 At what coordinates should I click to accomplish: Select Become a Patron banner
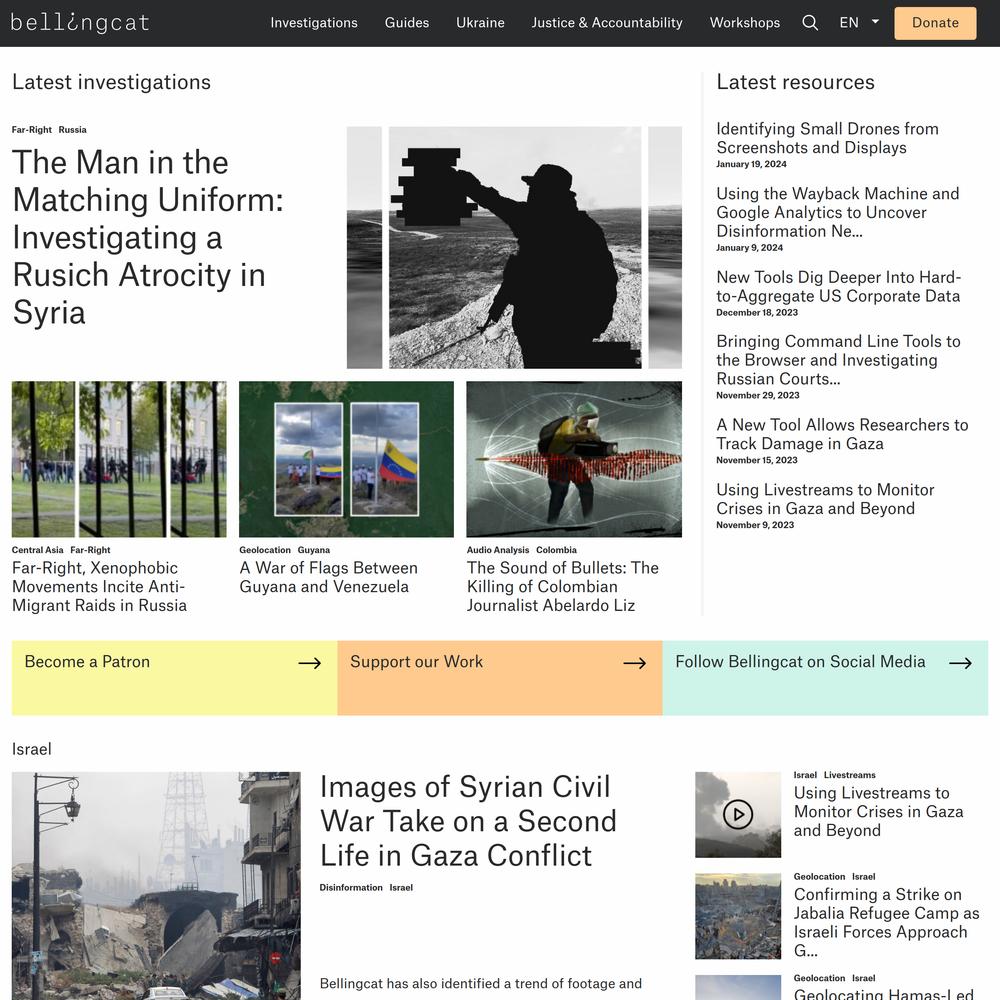[x=174, y=678]
